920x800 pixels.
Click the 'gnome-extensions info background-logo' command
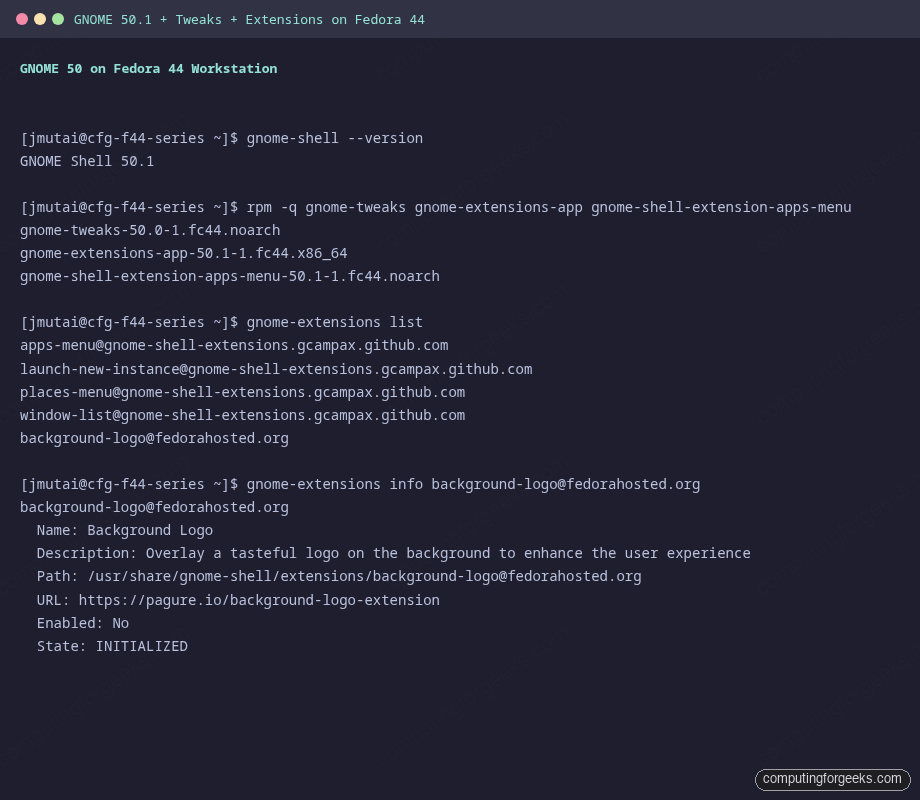tap(473, 485)
